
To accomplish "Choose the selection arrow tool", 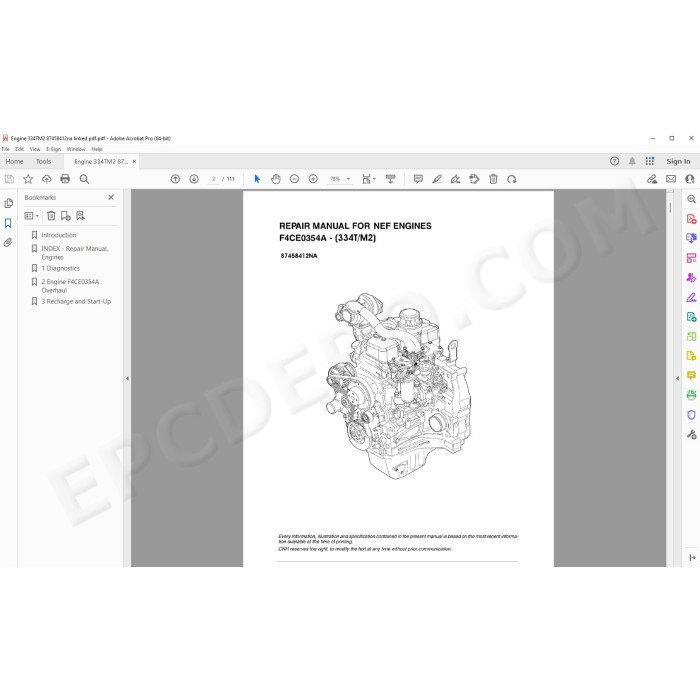I will coord(257,179).
